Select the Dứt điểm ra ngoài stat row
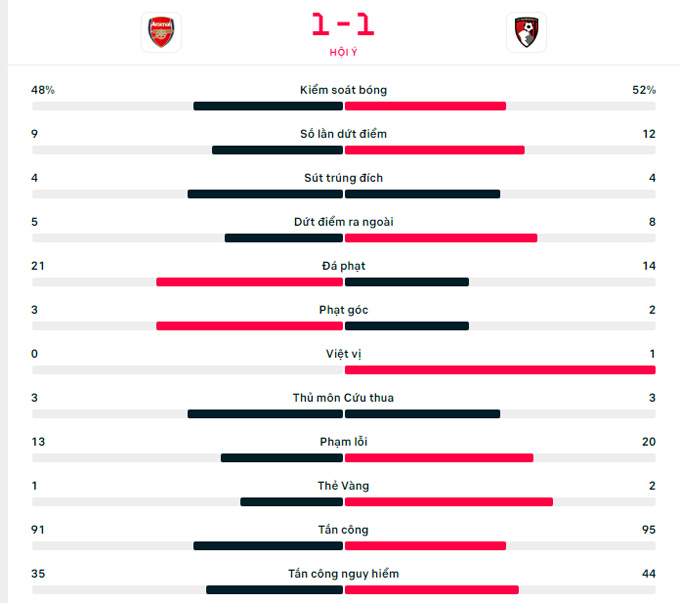680x603 pixels. tap(343, 229)
